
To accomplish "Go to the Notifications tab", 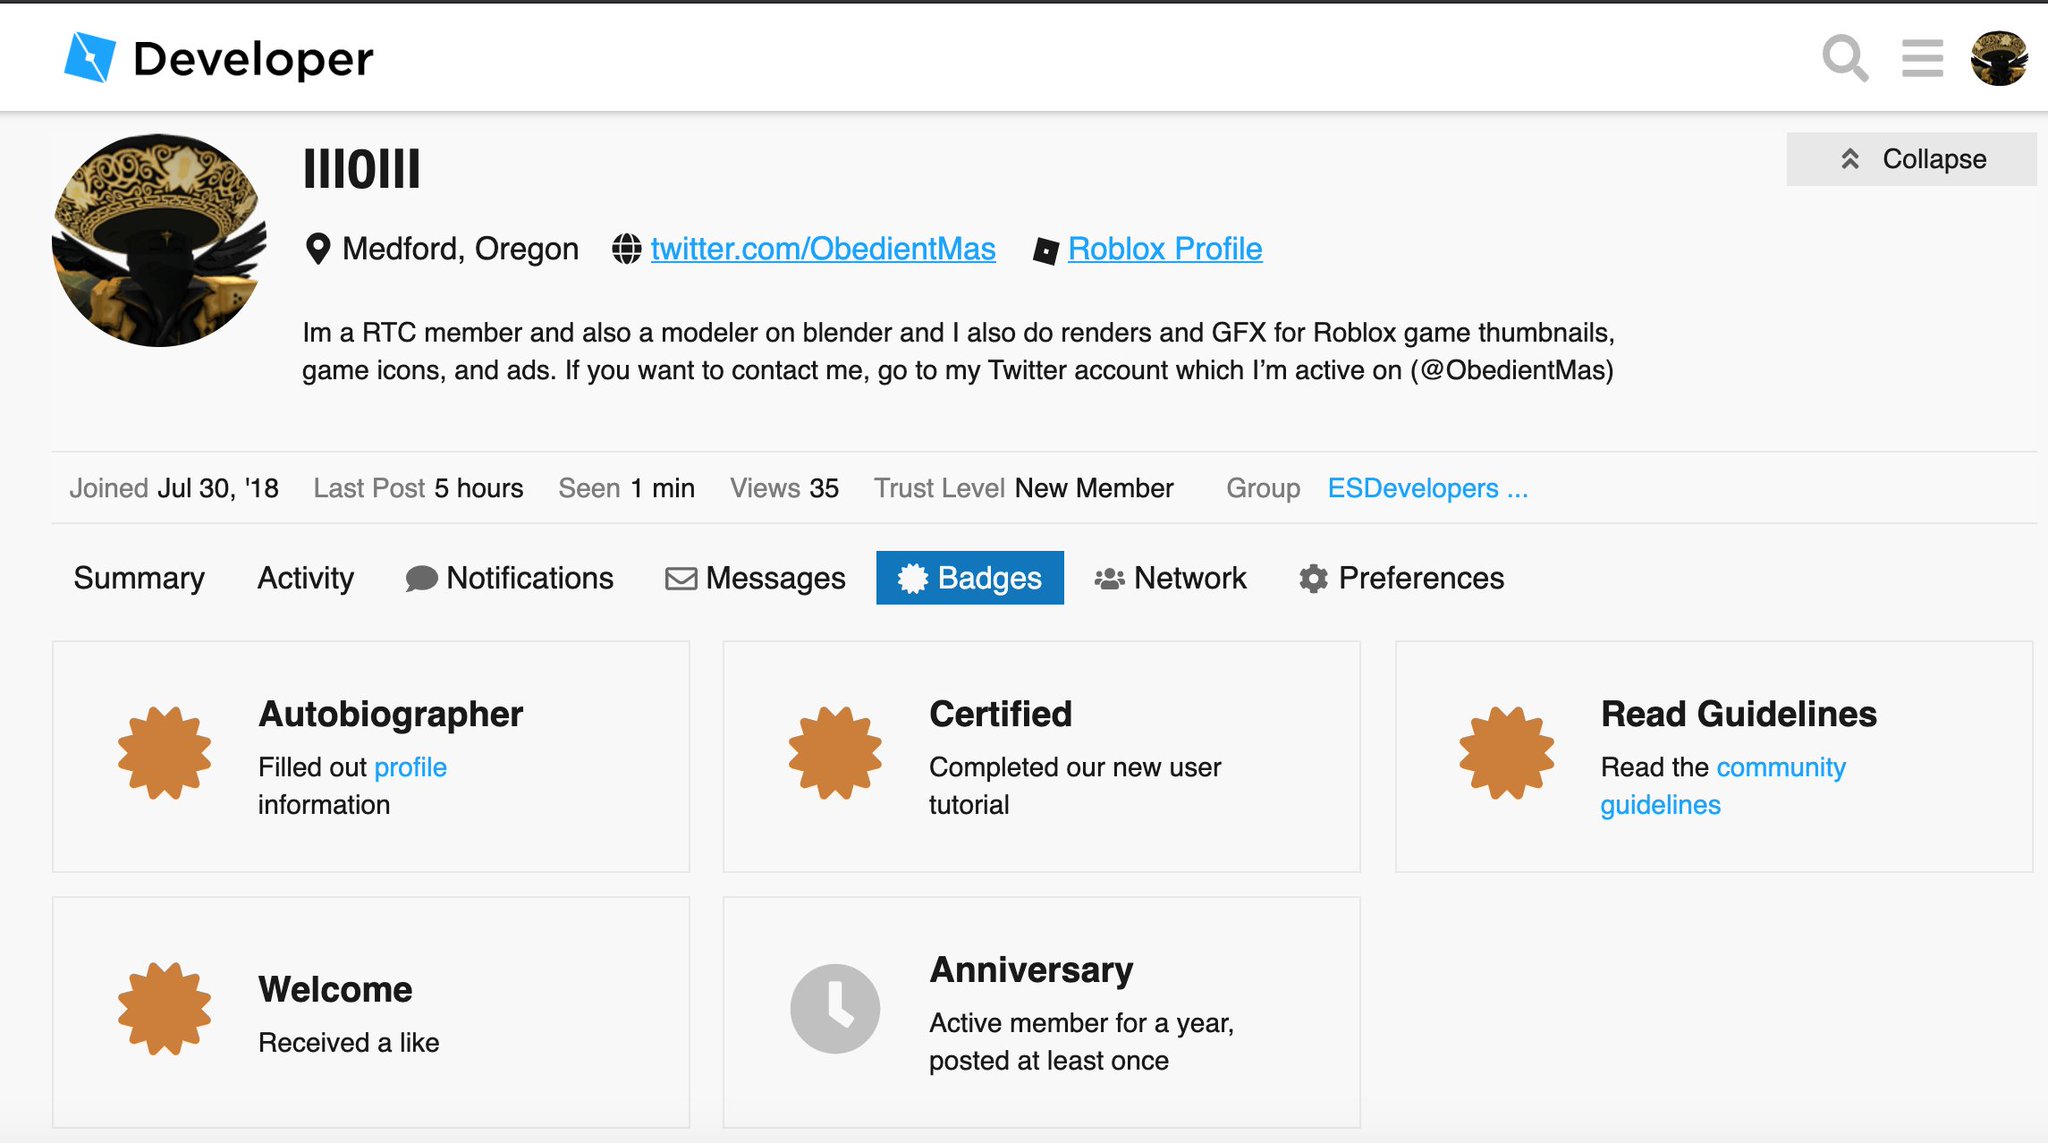I will (x=509, y=578).
